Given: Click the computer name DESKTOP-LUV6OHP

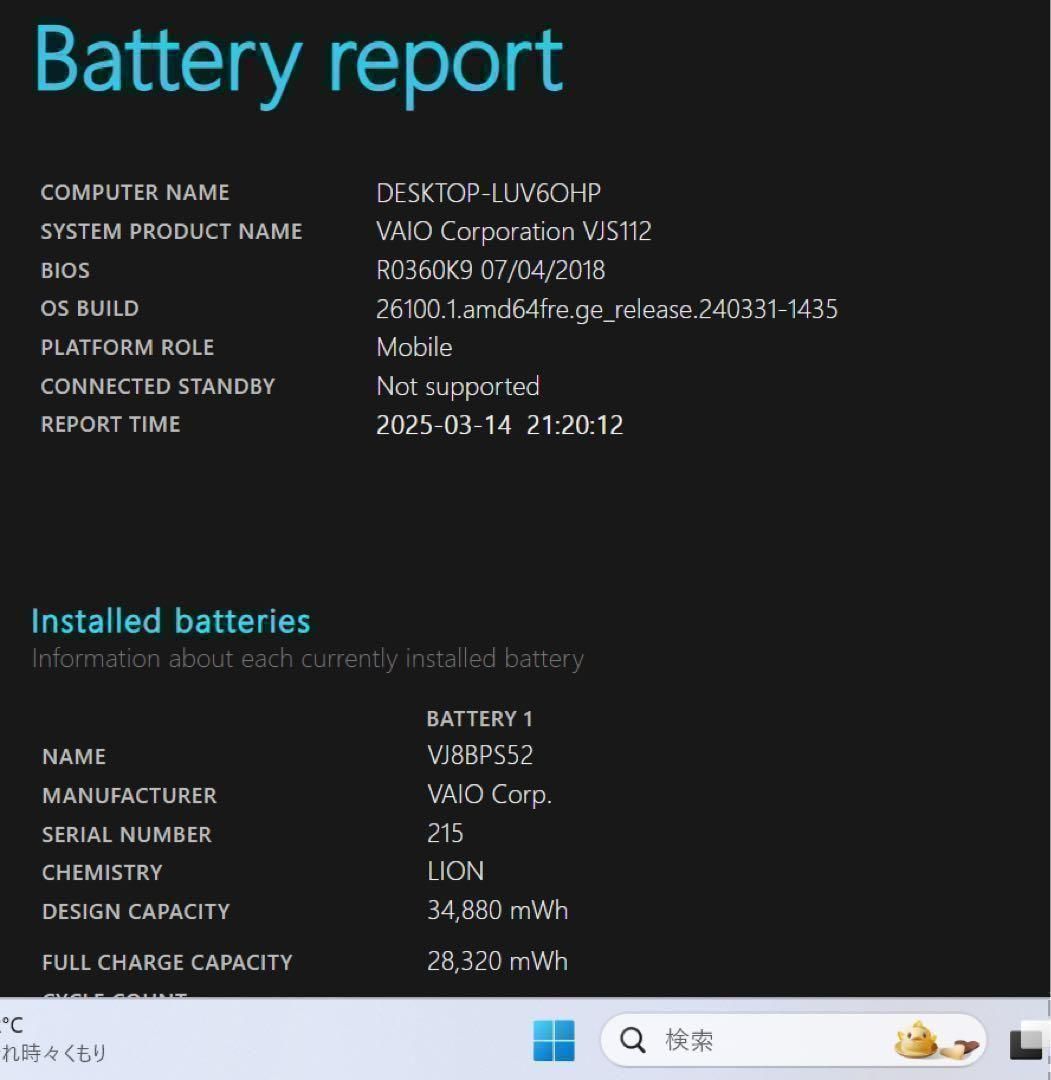Looking at the screenshot, I should tap(488, 193).
